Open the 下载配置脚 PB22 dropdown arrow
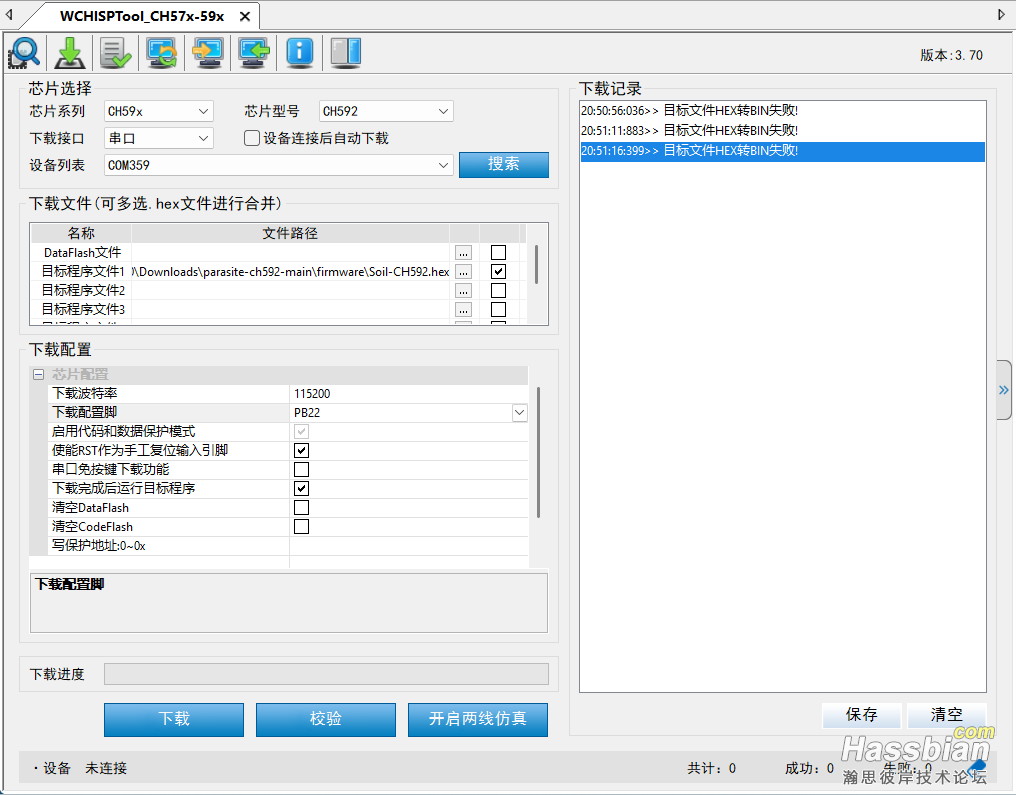 (520, 413)
